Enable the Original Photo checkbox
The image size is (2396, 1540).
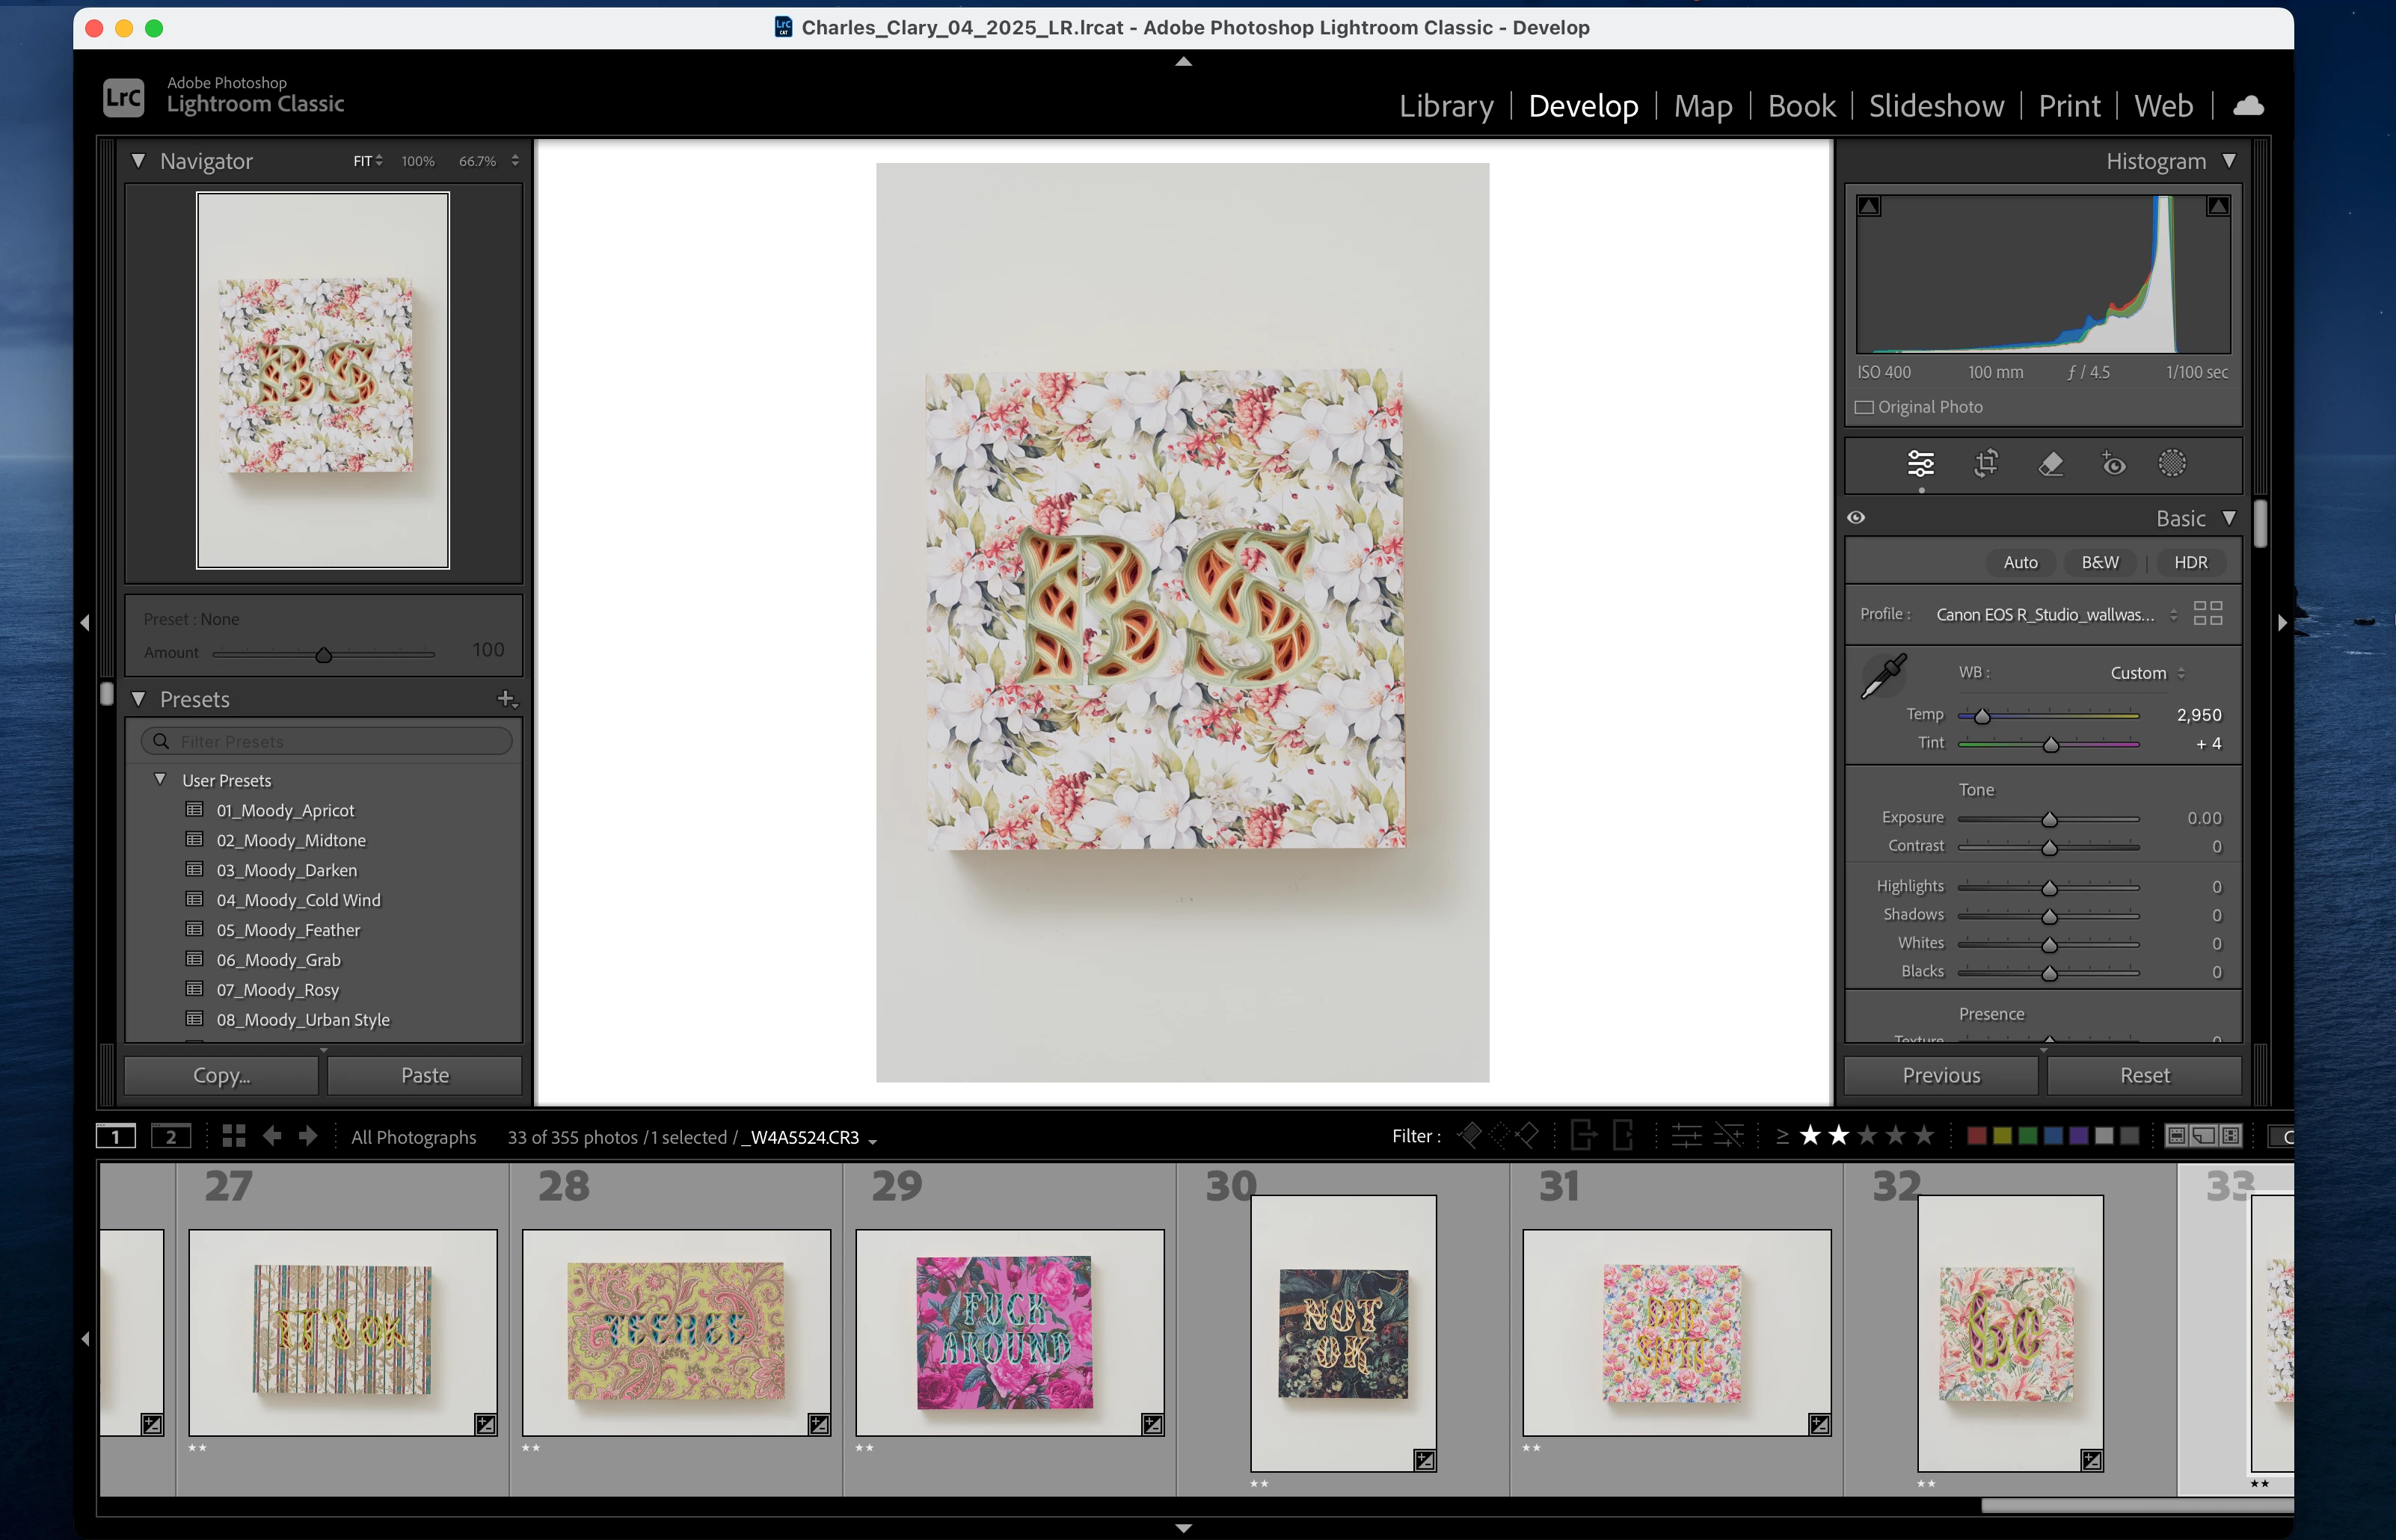point(1864,407)
